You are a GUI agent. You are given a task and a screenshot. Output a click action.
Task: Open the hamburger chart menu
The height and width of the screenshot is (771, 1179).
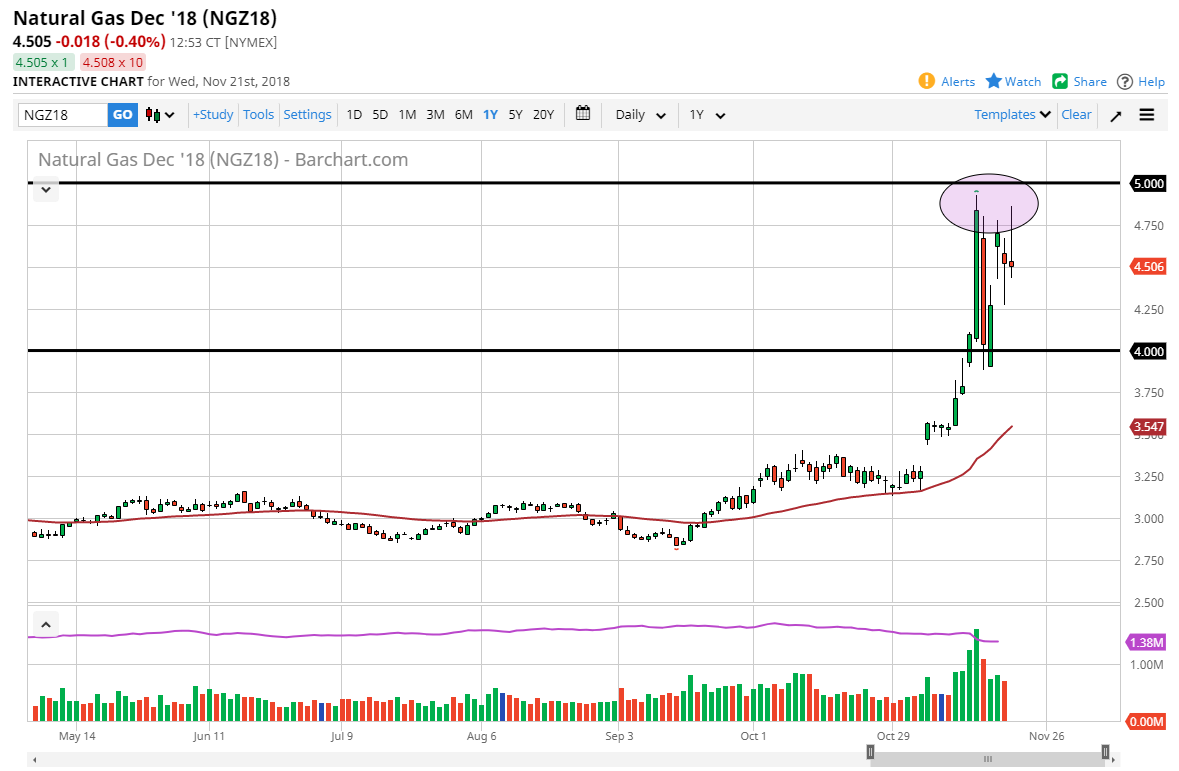(1147, 115)
